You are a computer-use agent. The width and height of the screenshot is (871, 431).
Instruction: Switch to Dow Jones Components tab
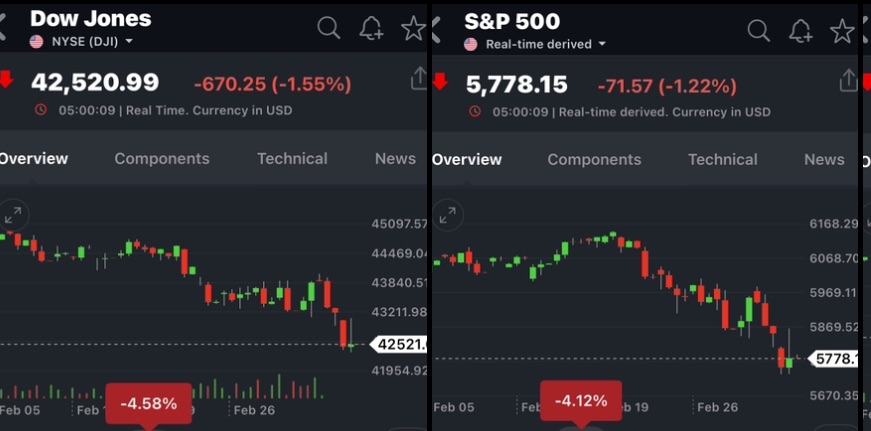pos(162,158)
